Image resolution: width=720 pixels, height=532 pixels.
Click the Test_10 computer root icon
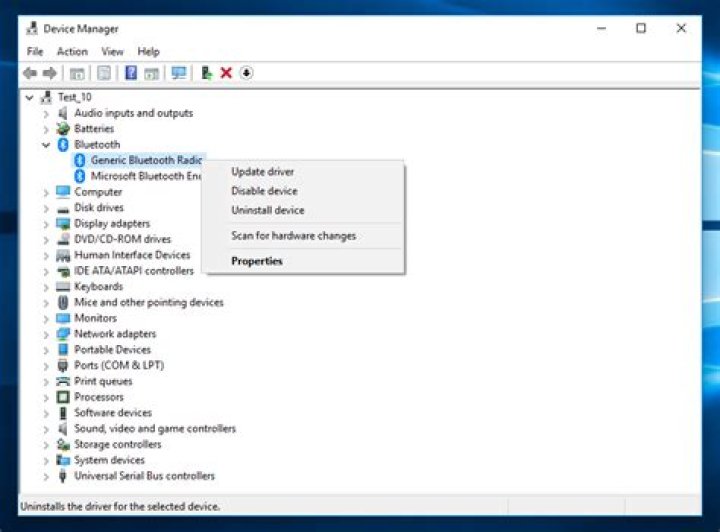coord(46,97)
